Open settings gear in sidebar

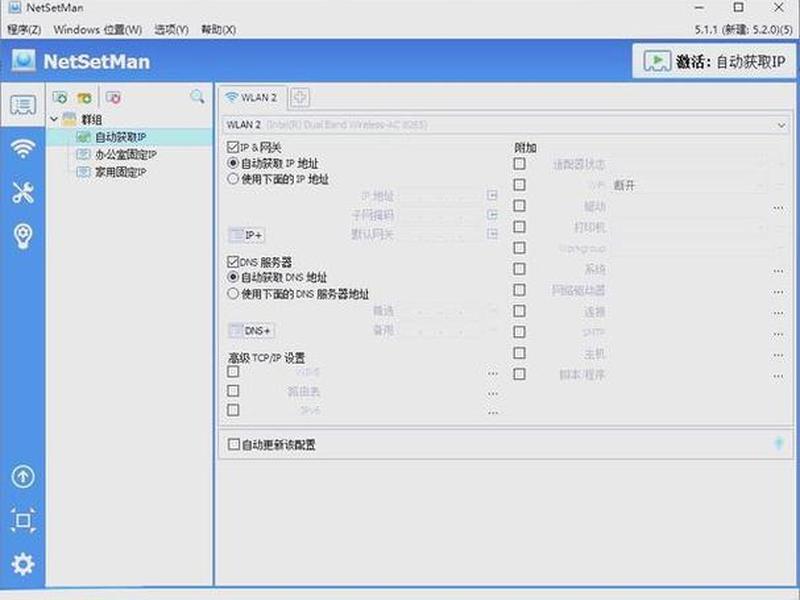(23, 564)
